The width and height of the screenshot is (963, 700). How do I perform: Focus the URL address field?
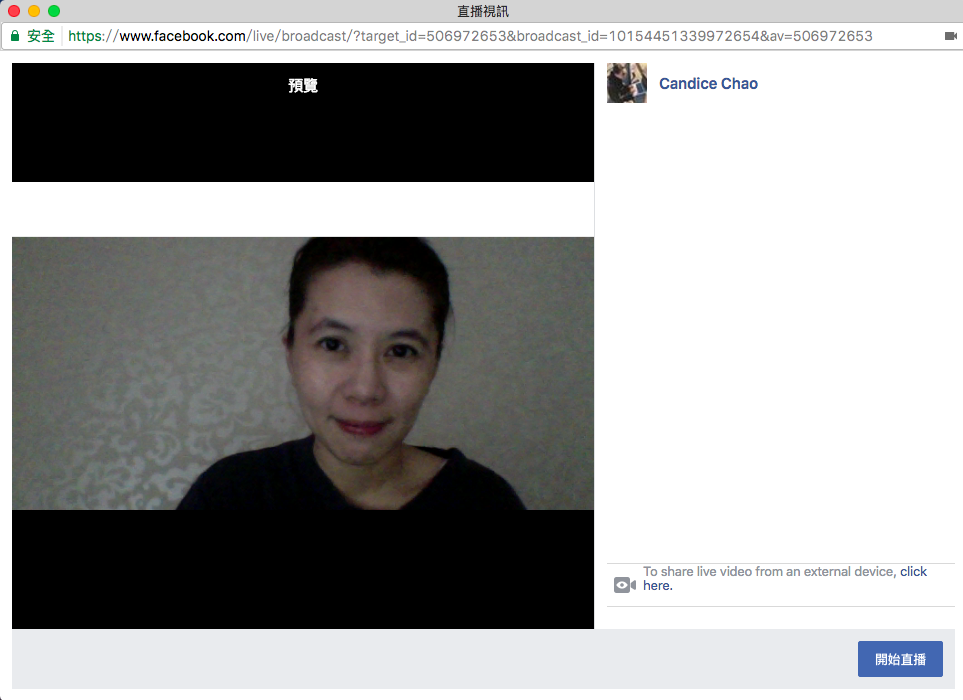click(500, 36)
